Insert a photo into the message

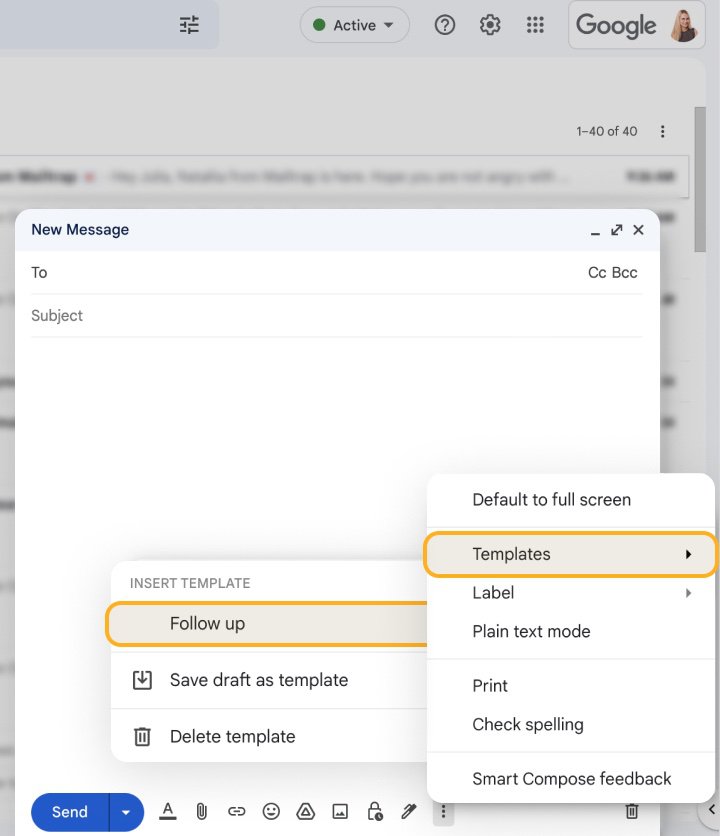coord(340,812)
